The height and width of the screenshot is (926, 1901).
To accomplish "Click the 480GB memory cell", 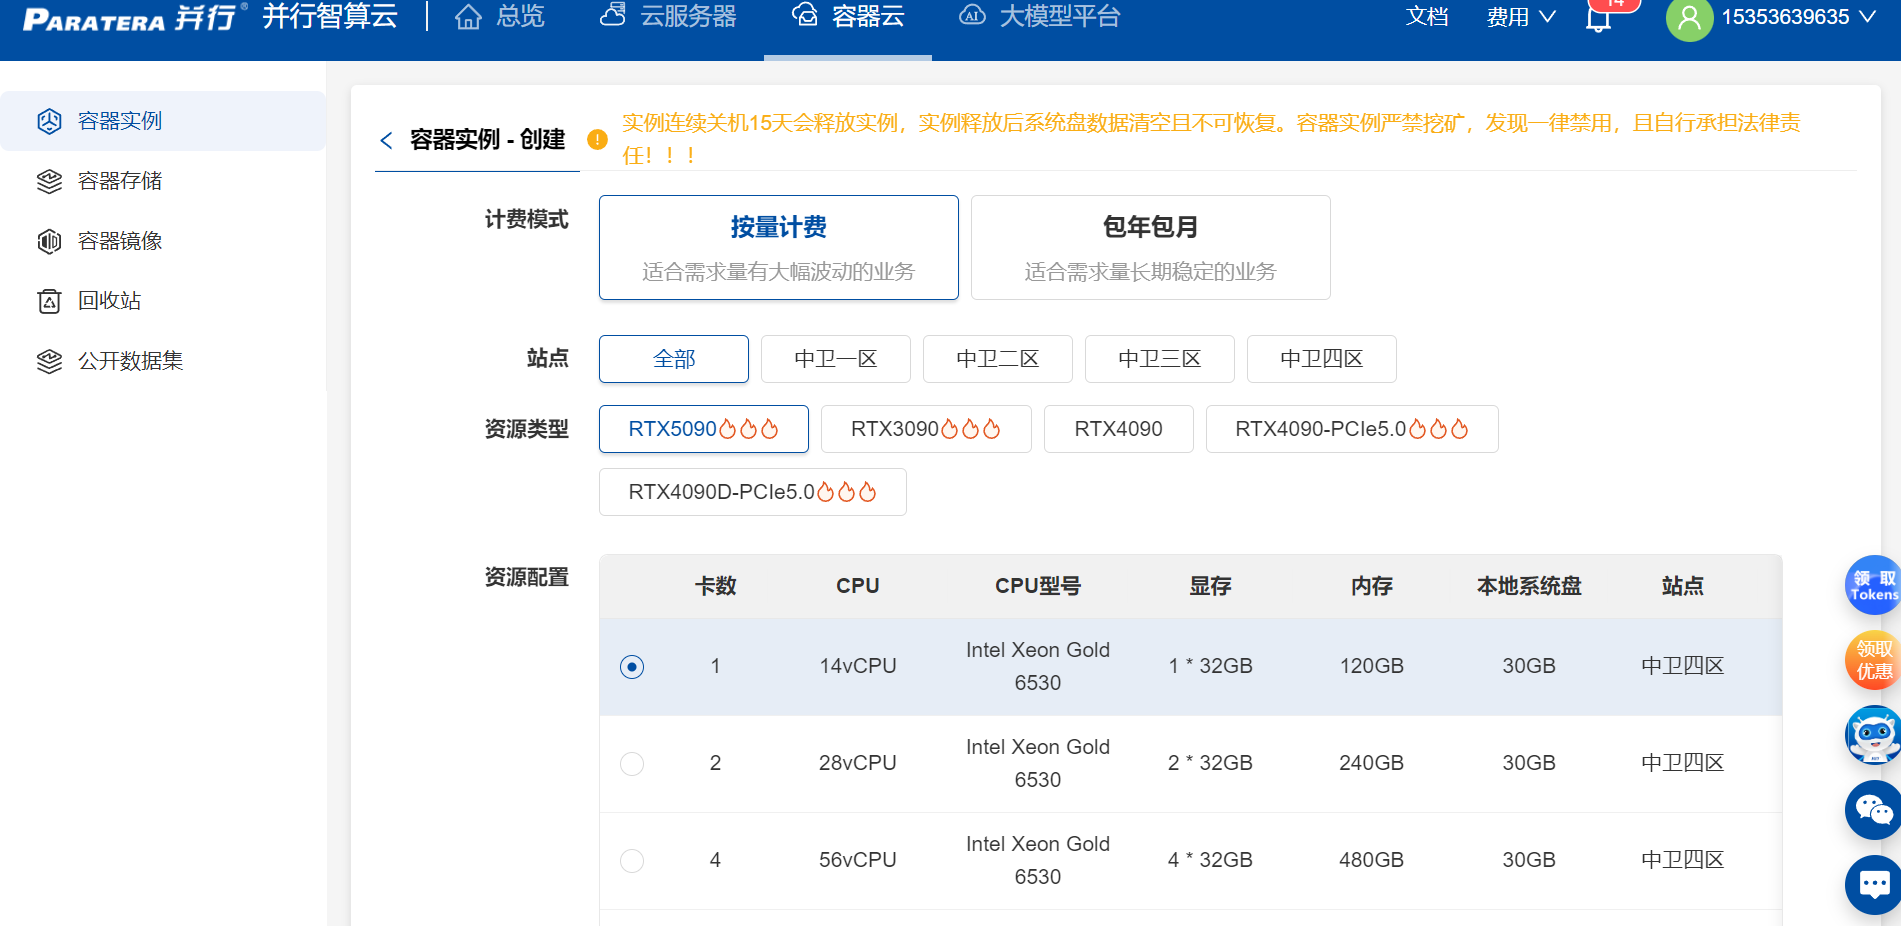I will (x=1372, y=860).
